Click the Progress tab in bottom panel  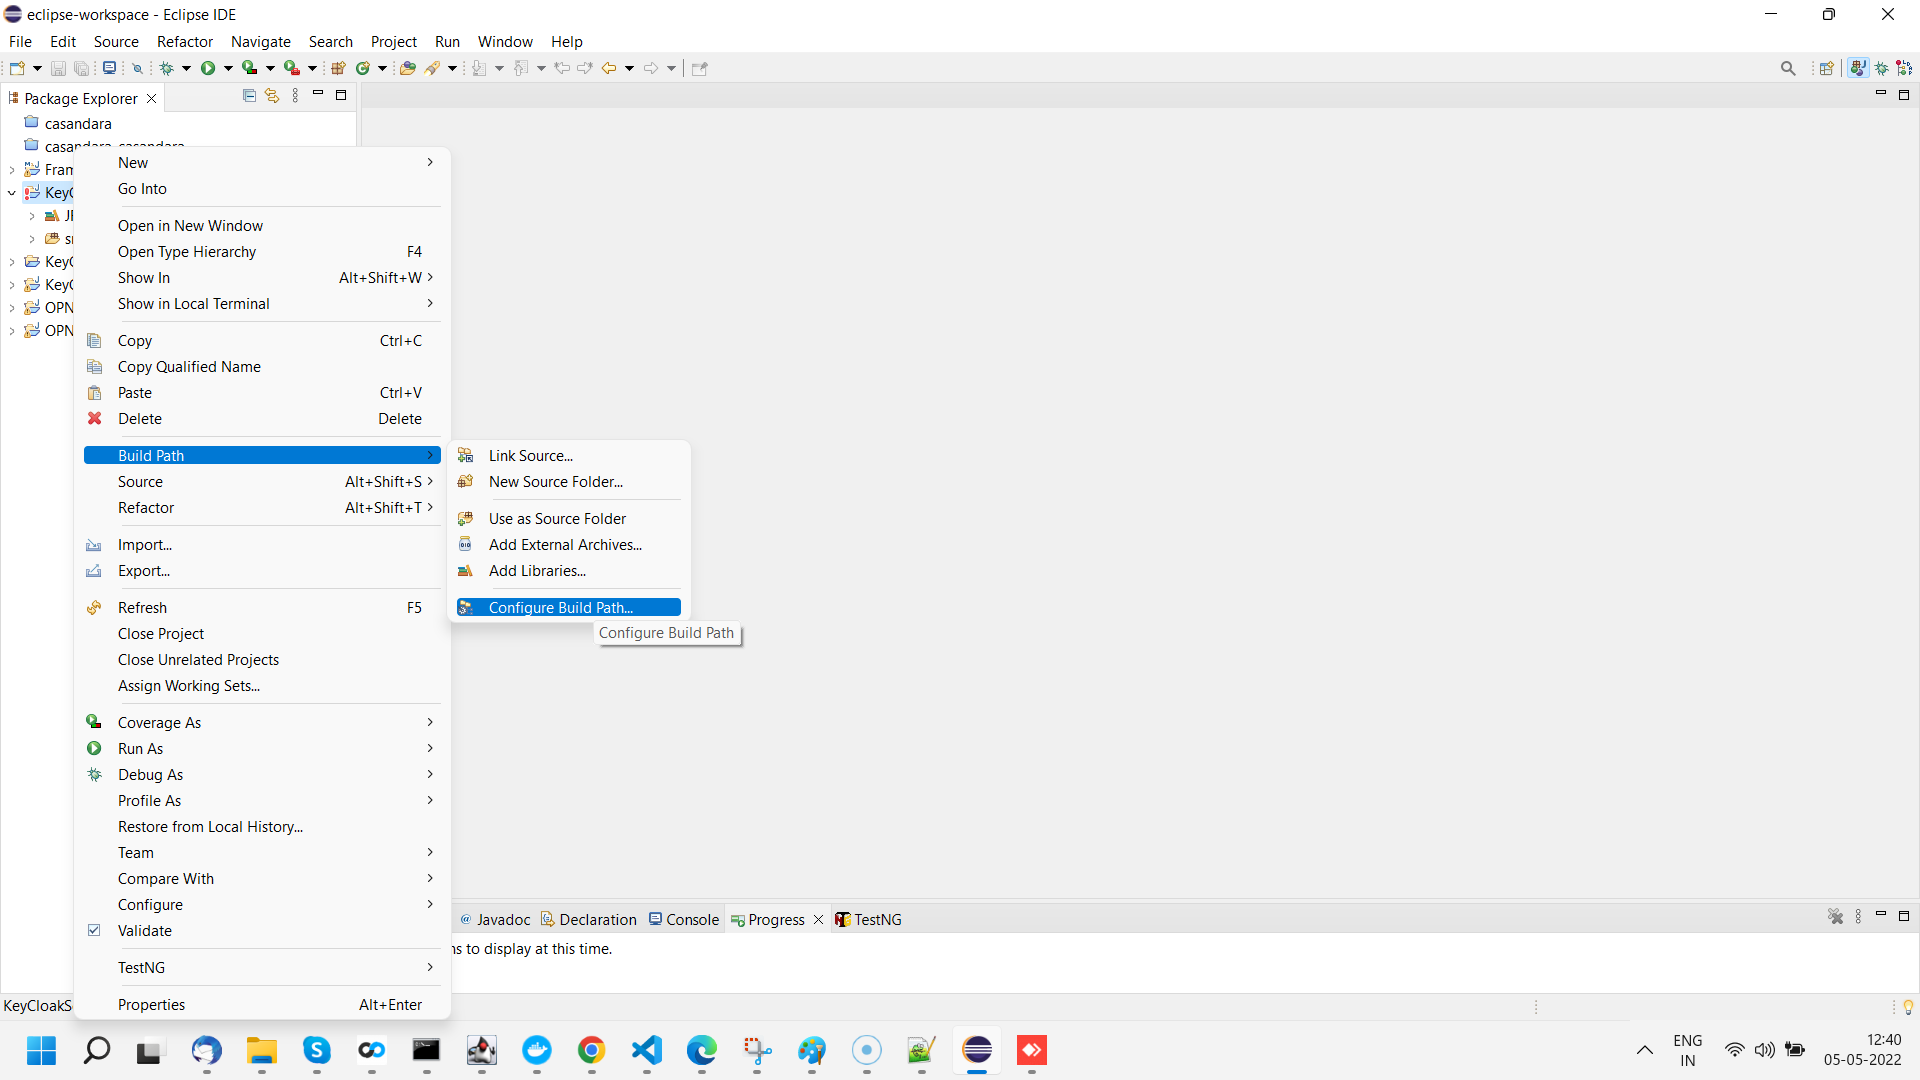(771, 919)
